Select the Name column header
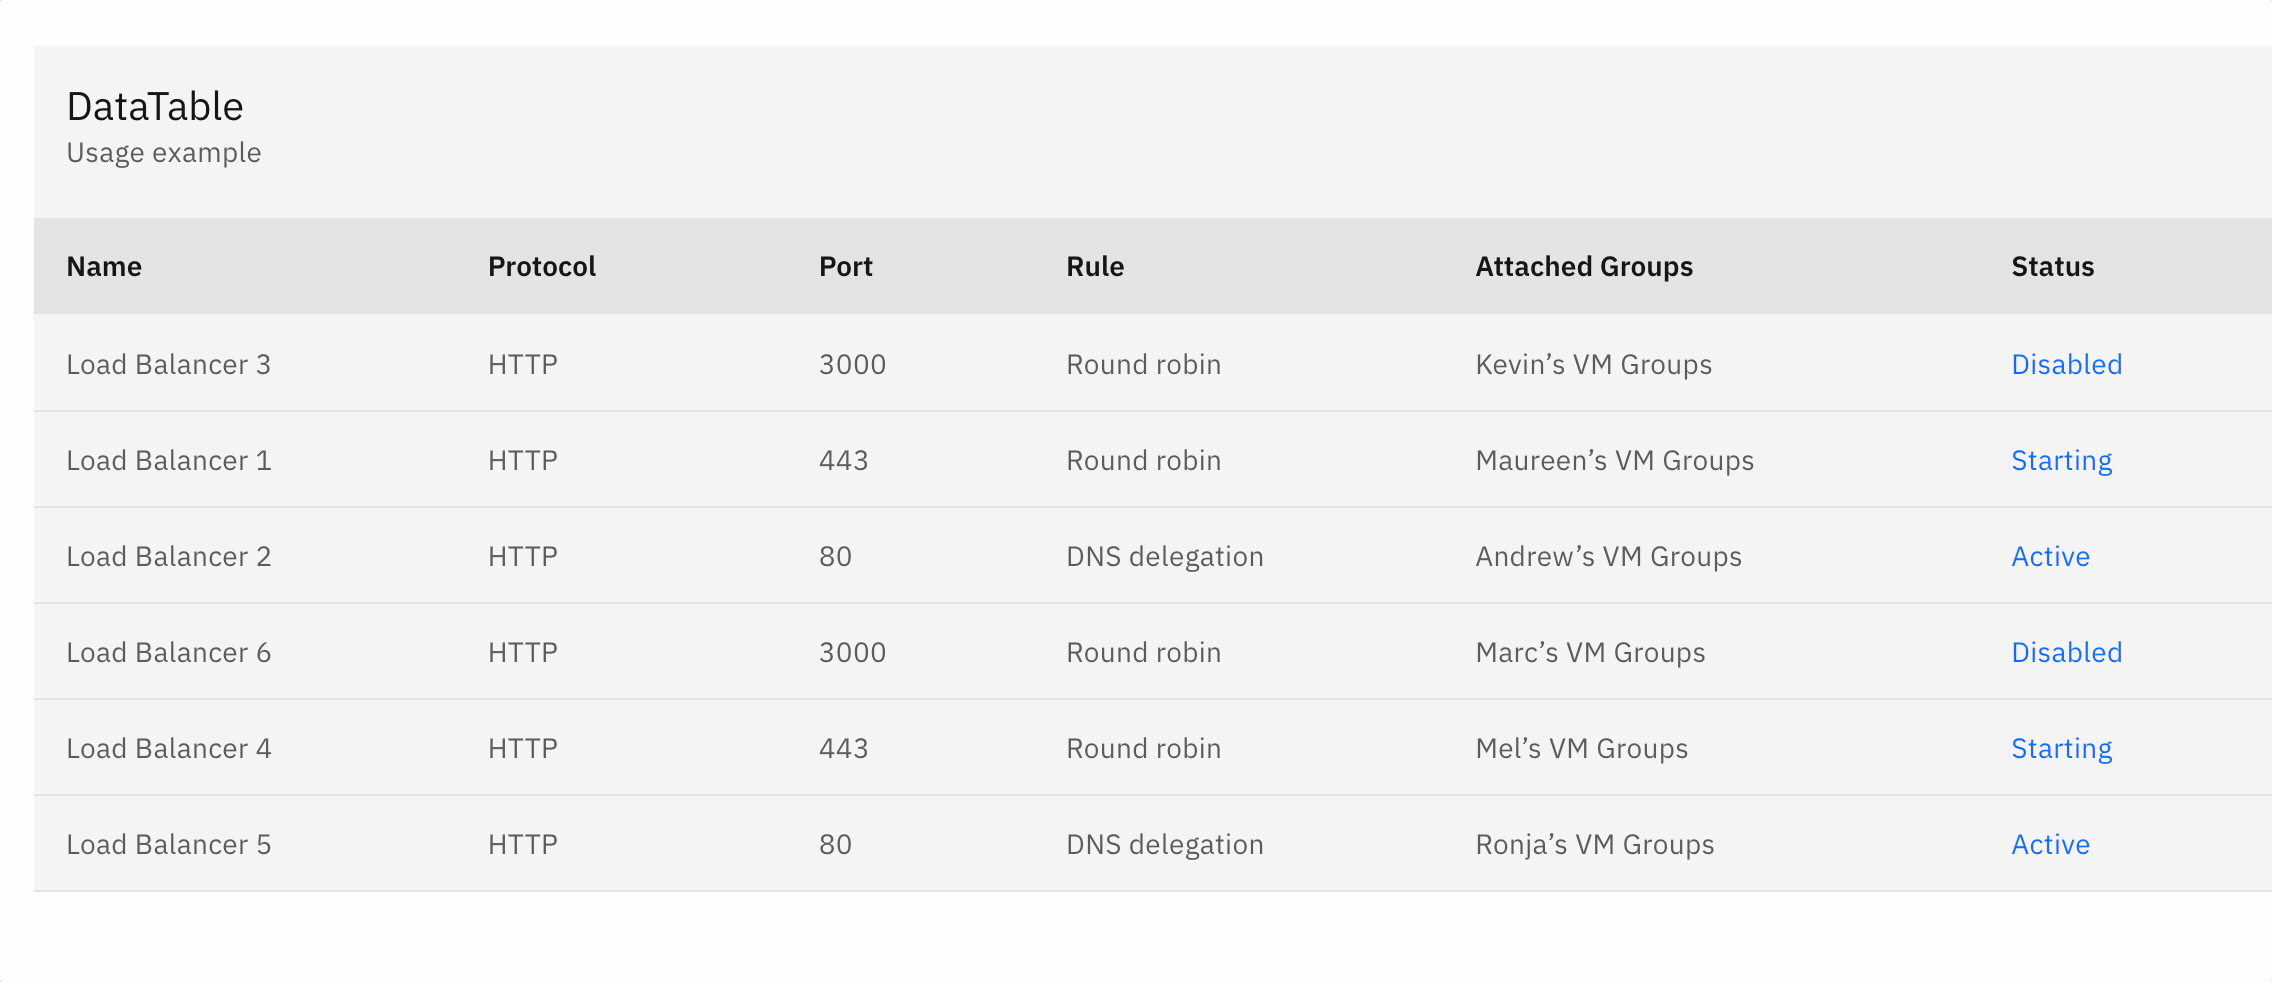Image resolution: width=2272 pixels, height=982 pixels. [104, 266]
